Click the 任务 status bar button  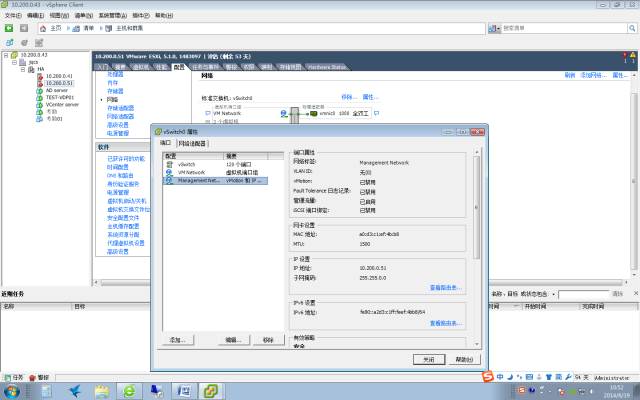(x=14, y=378)
